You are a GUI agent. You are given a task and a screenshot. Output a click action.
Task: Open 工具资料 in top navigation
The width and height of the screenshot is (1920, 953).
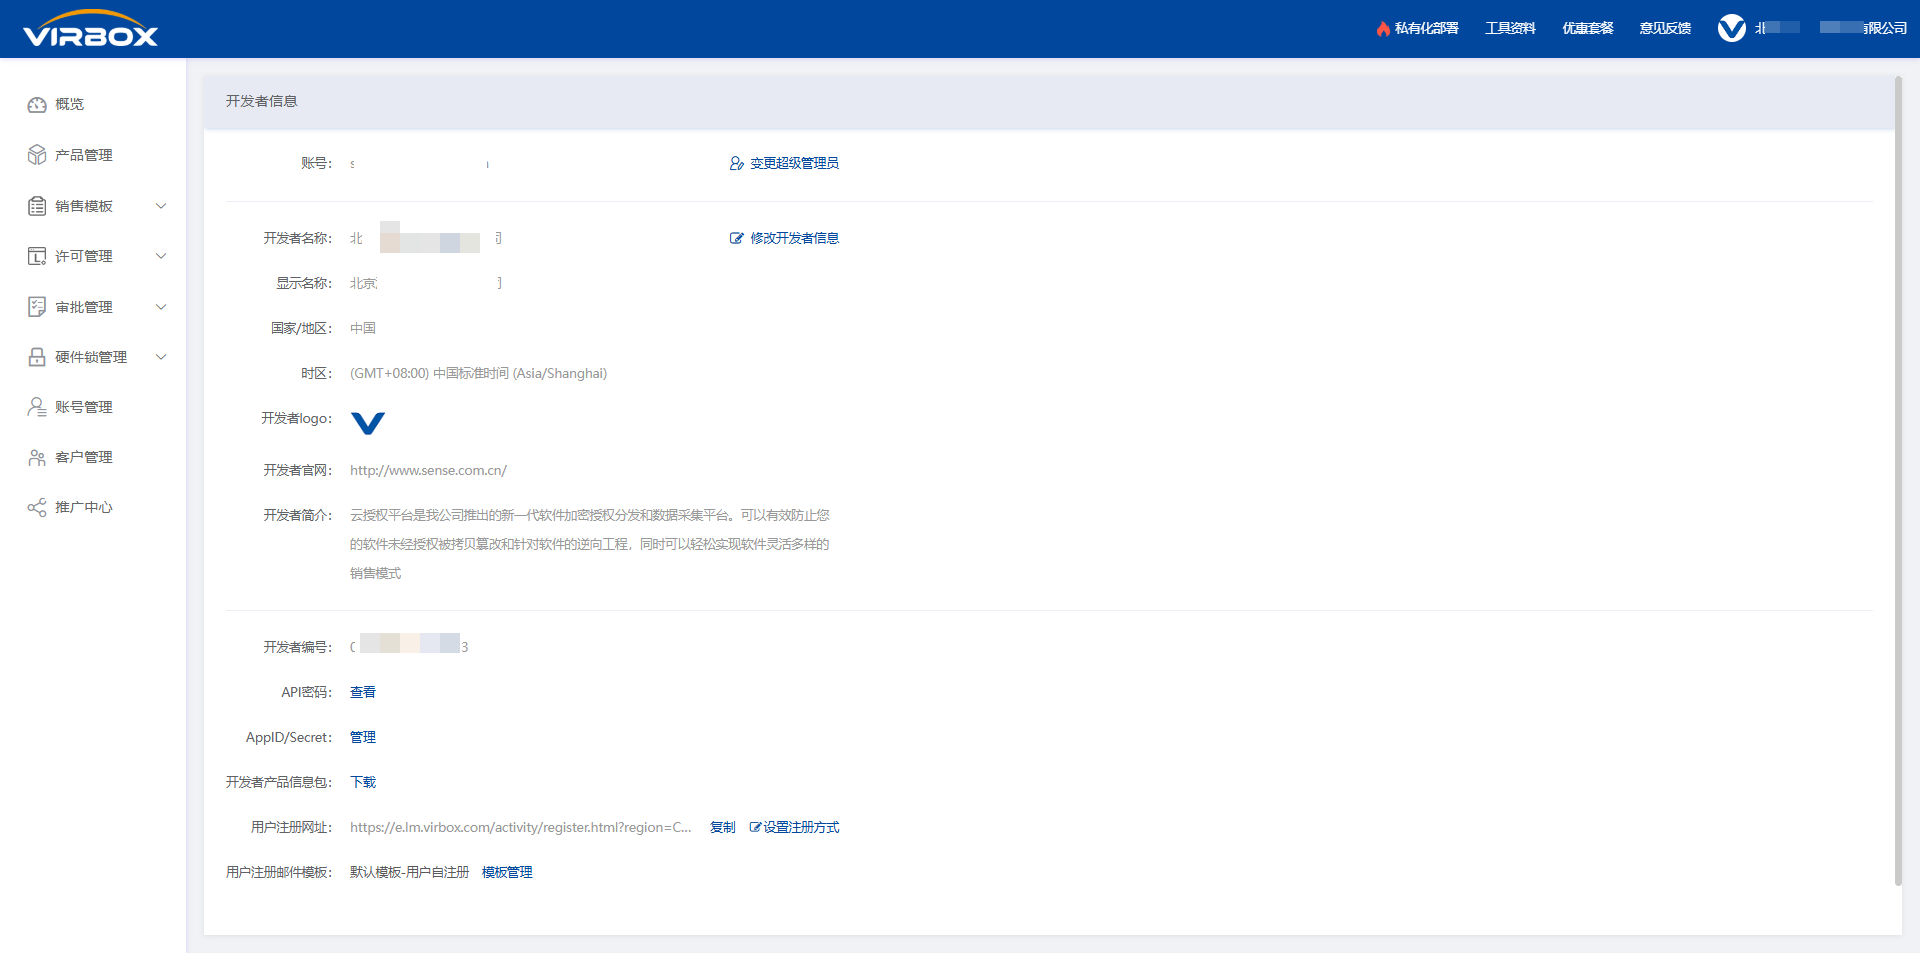click(x=1510, y=28)
